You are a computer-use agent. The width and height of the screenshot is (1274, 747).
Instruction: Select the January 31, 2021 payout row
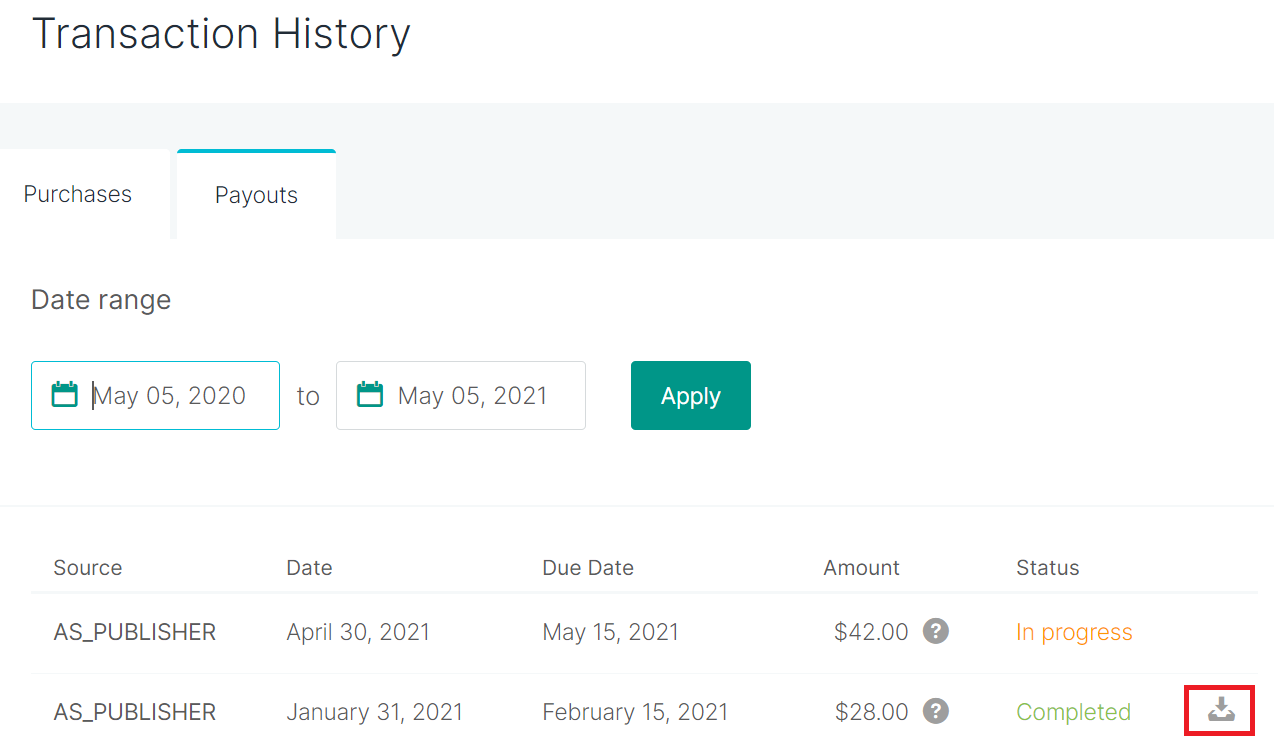644,711
